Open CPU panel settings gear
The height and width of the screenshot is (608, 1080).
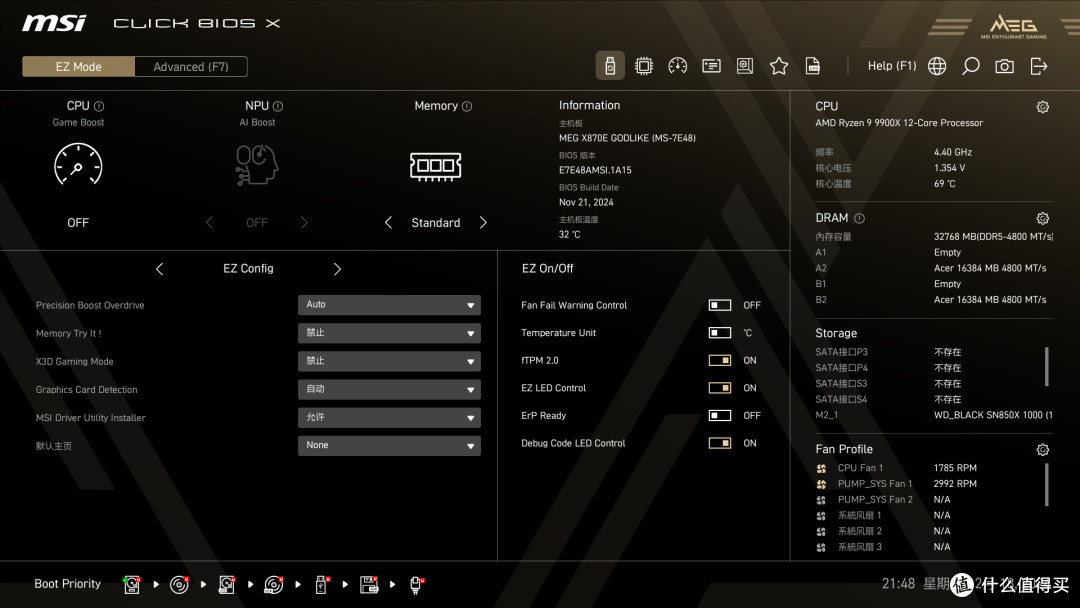[1043, 107]
